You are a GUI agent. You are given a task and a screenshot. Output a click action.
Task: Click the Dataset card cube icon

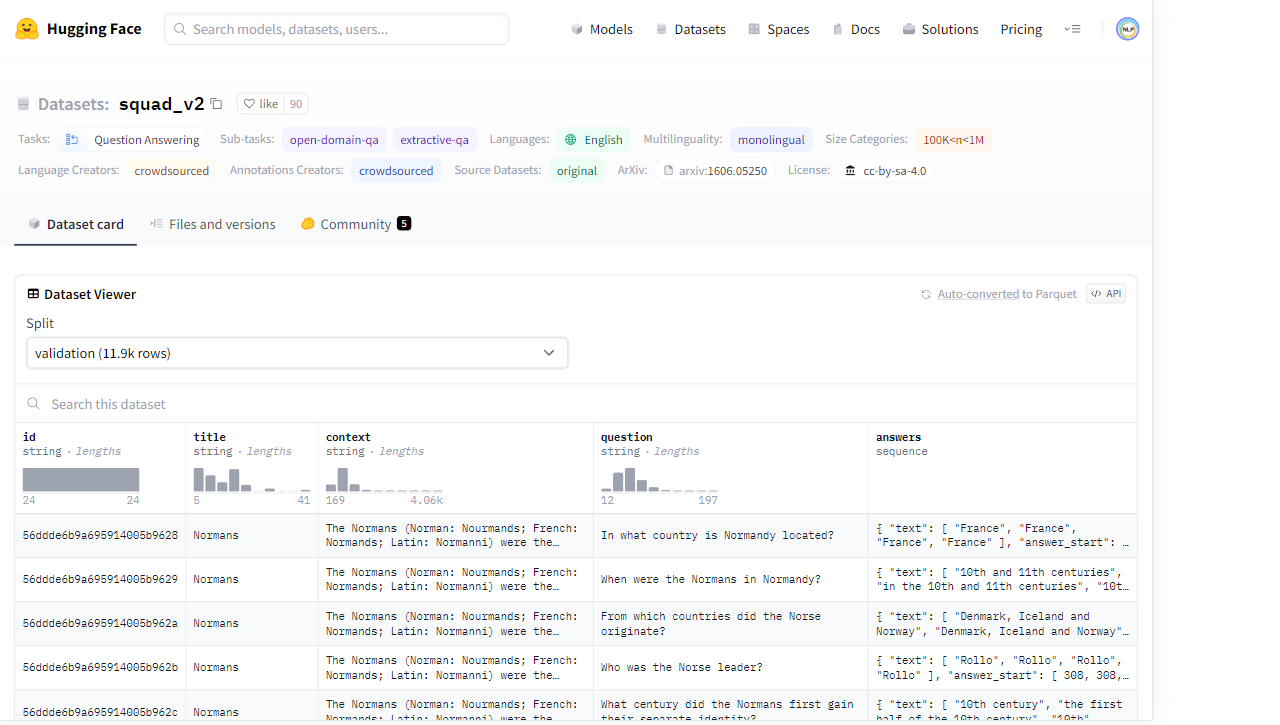click(34, 224)
